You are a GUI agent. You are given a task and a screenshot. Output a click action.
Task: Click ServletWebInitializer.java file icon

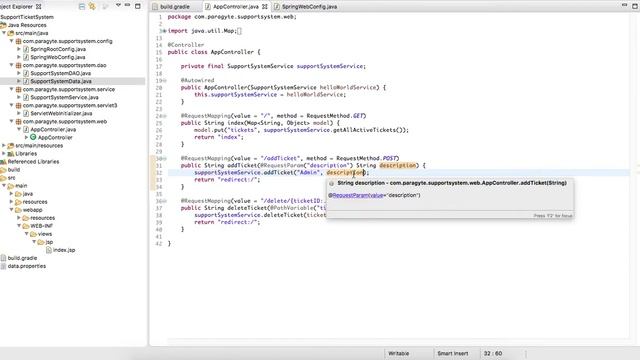(x=26, y=113)
